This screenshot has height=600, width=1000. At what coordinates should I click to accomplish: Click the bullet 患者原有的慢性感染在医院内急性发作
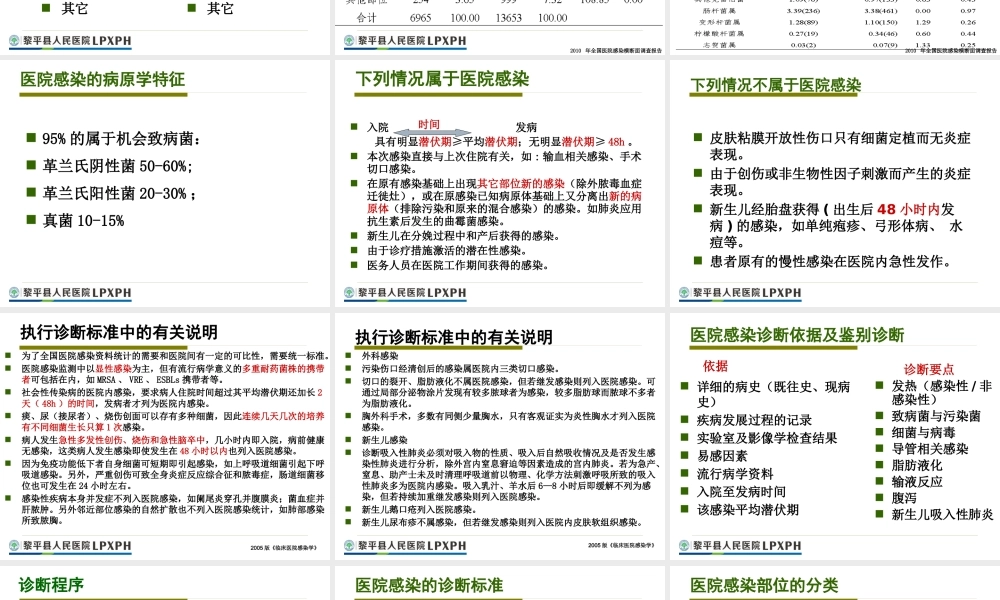[830, 261]
